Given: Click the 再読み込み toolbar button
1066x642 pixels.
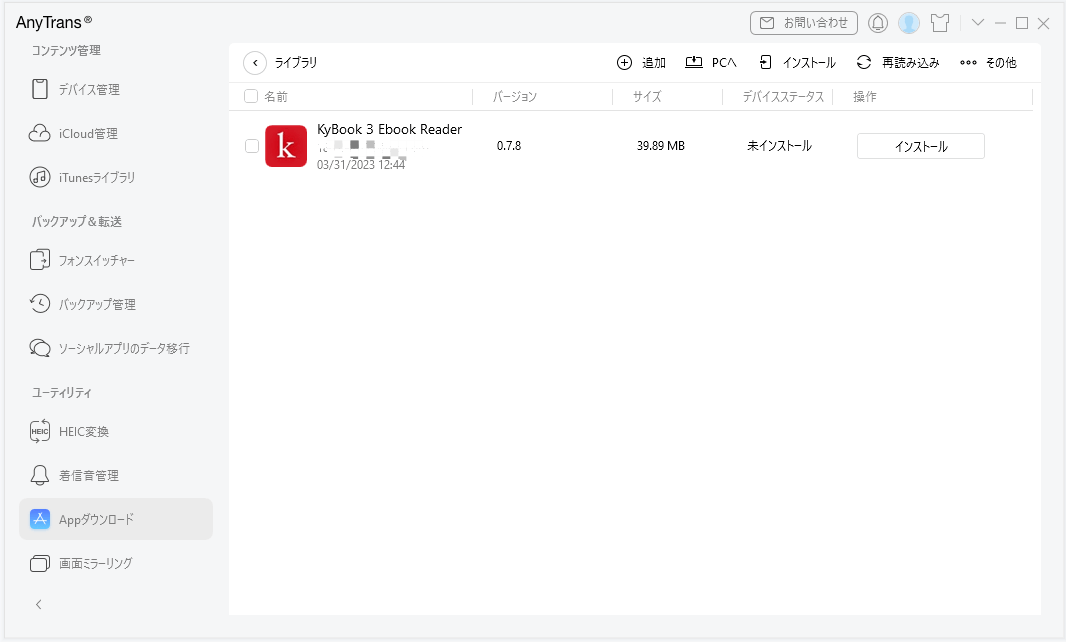Looking at the screenshot, I should [897, 63].
